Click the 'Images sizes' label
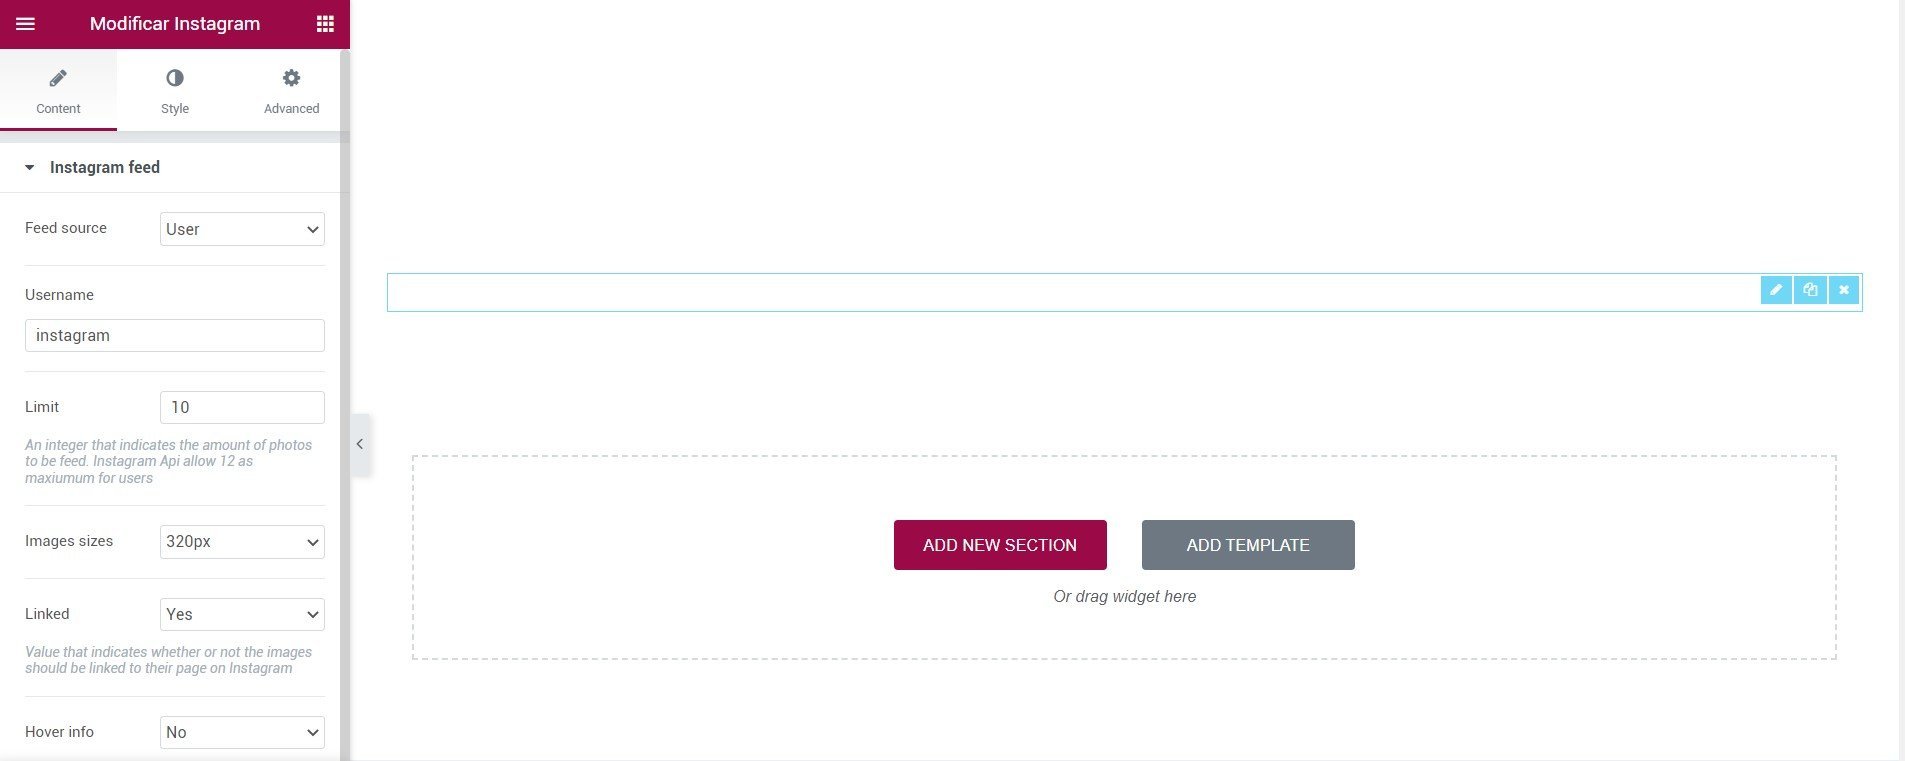This screenshot has width=1905, height=761. click(x=69, y=541)
